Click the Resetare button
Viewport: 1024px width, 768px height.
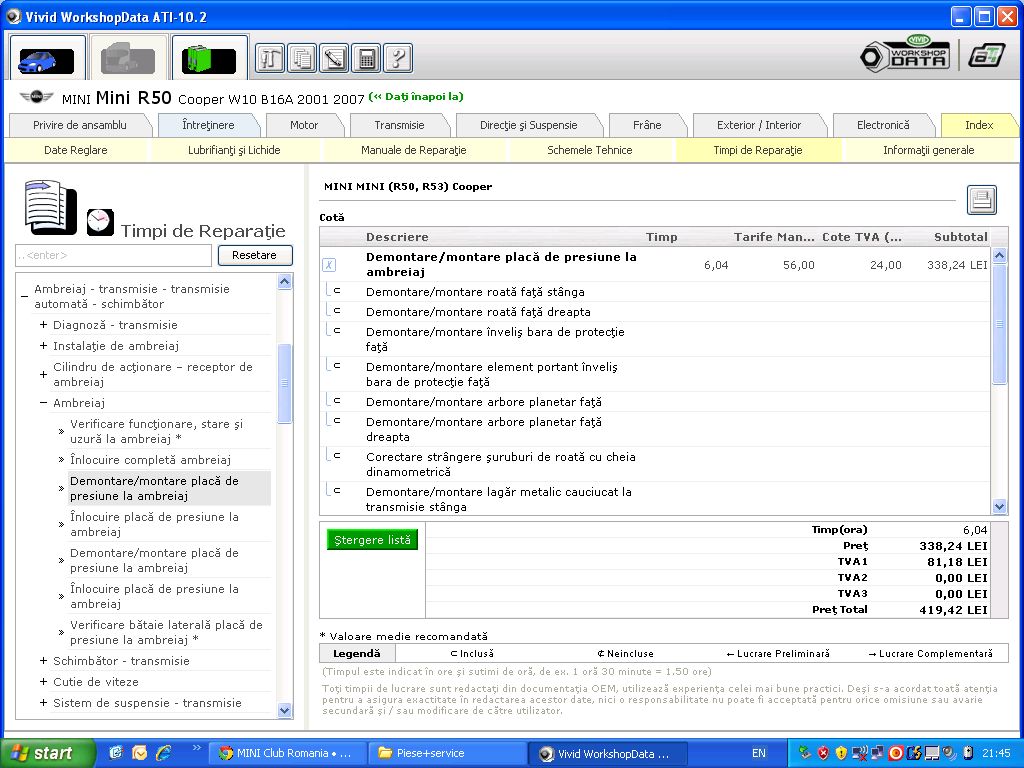254,255
